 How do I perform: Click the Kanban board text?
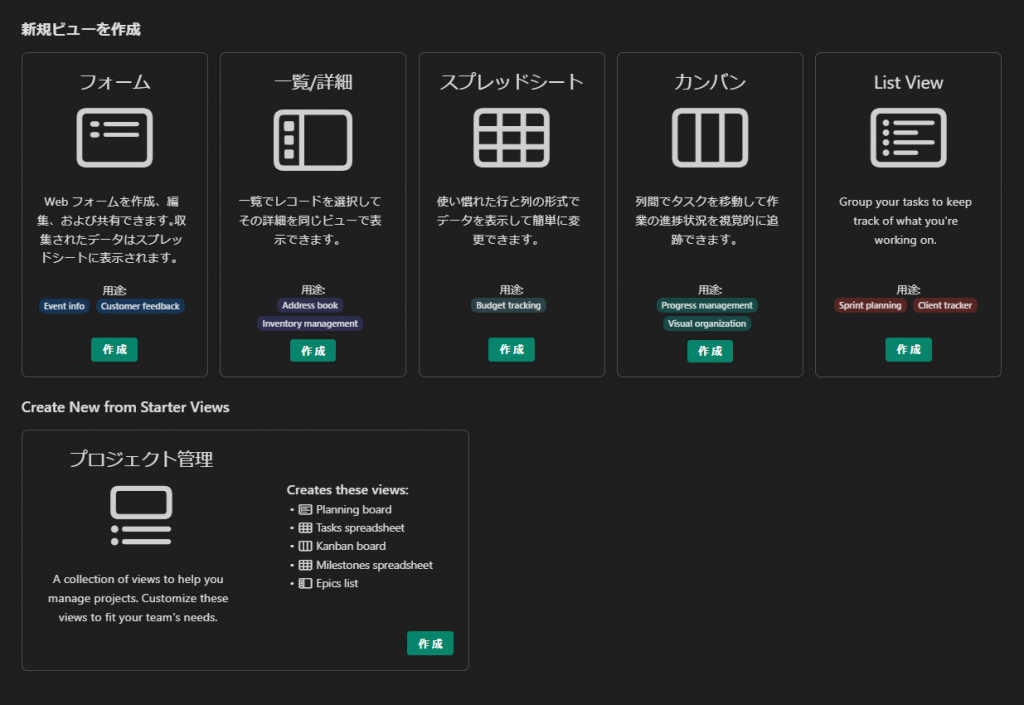coord(351,546)
